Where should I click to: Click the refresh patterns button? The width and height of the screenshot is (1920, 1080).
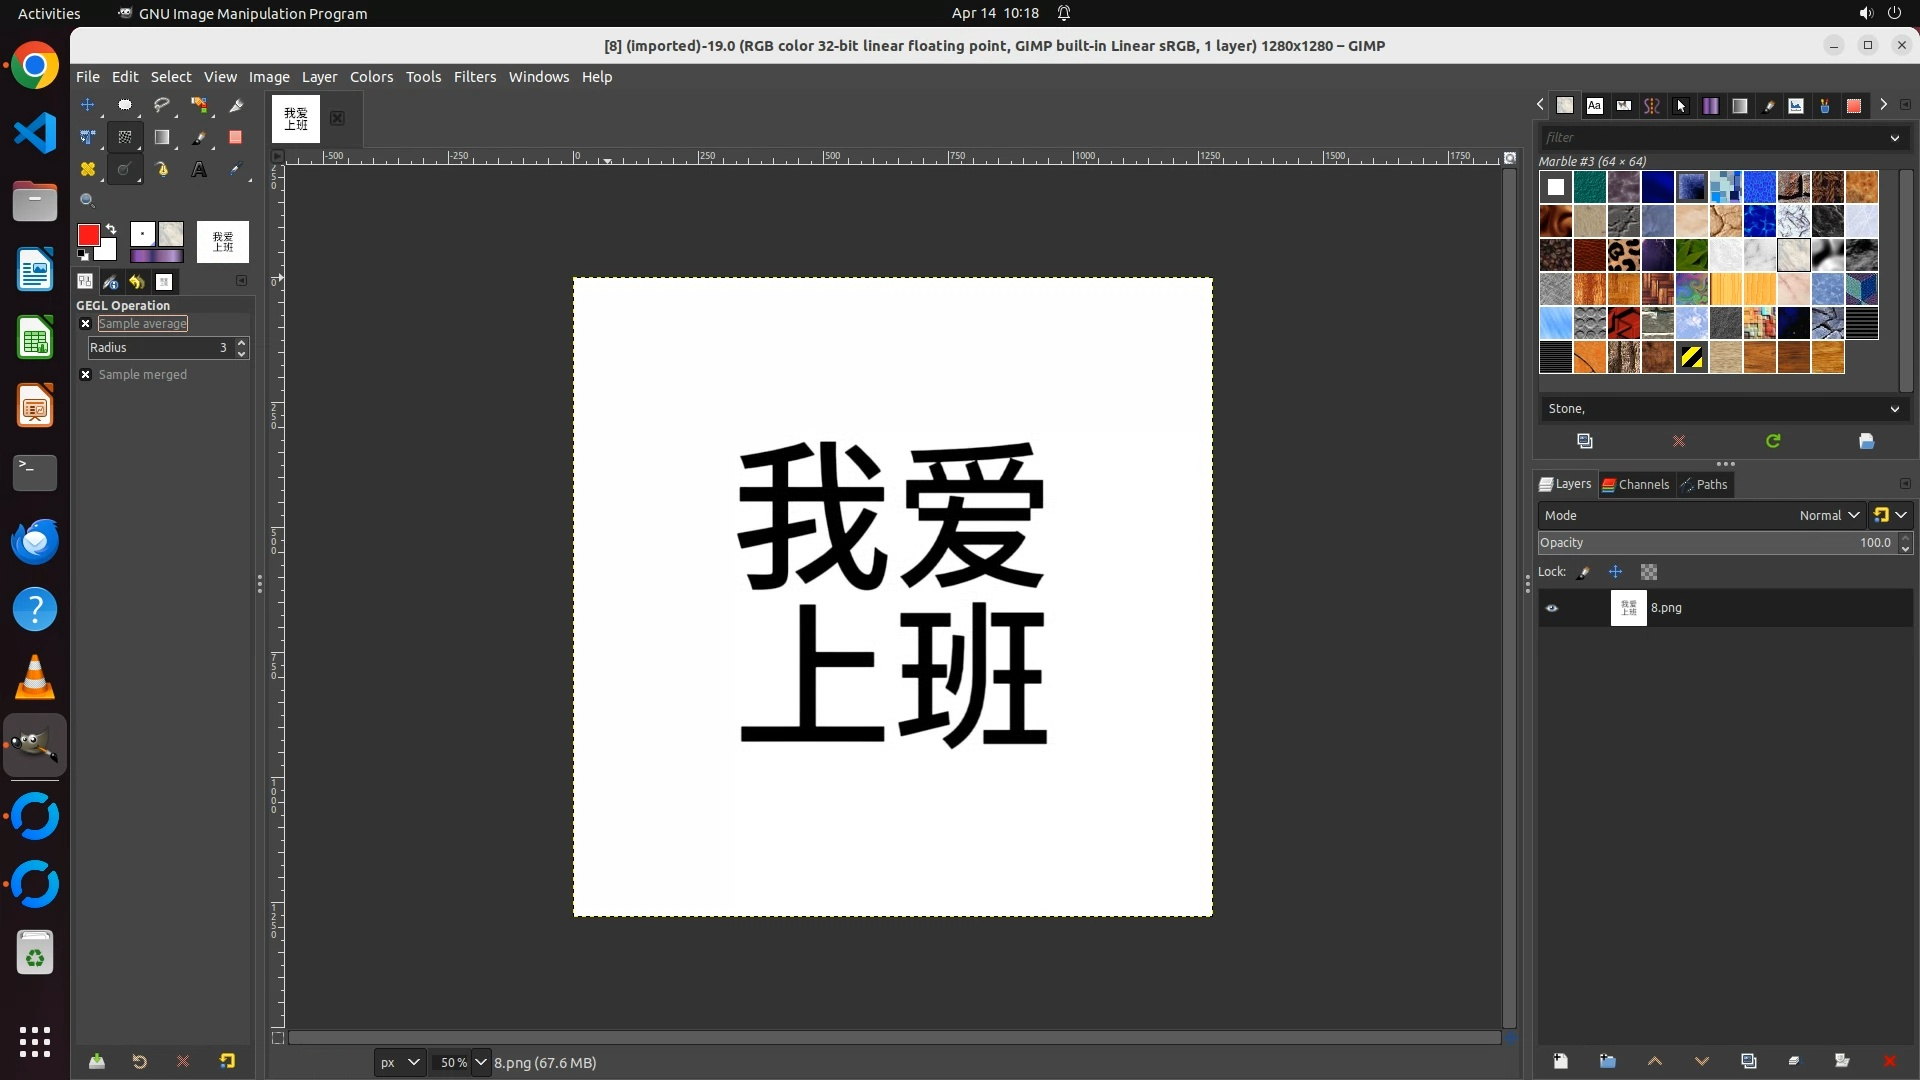[x=1773, y=441]
